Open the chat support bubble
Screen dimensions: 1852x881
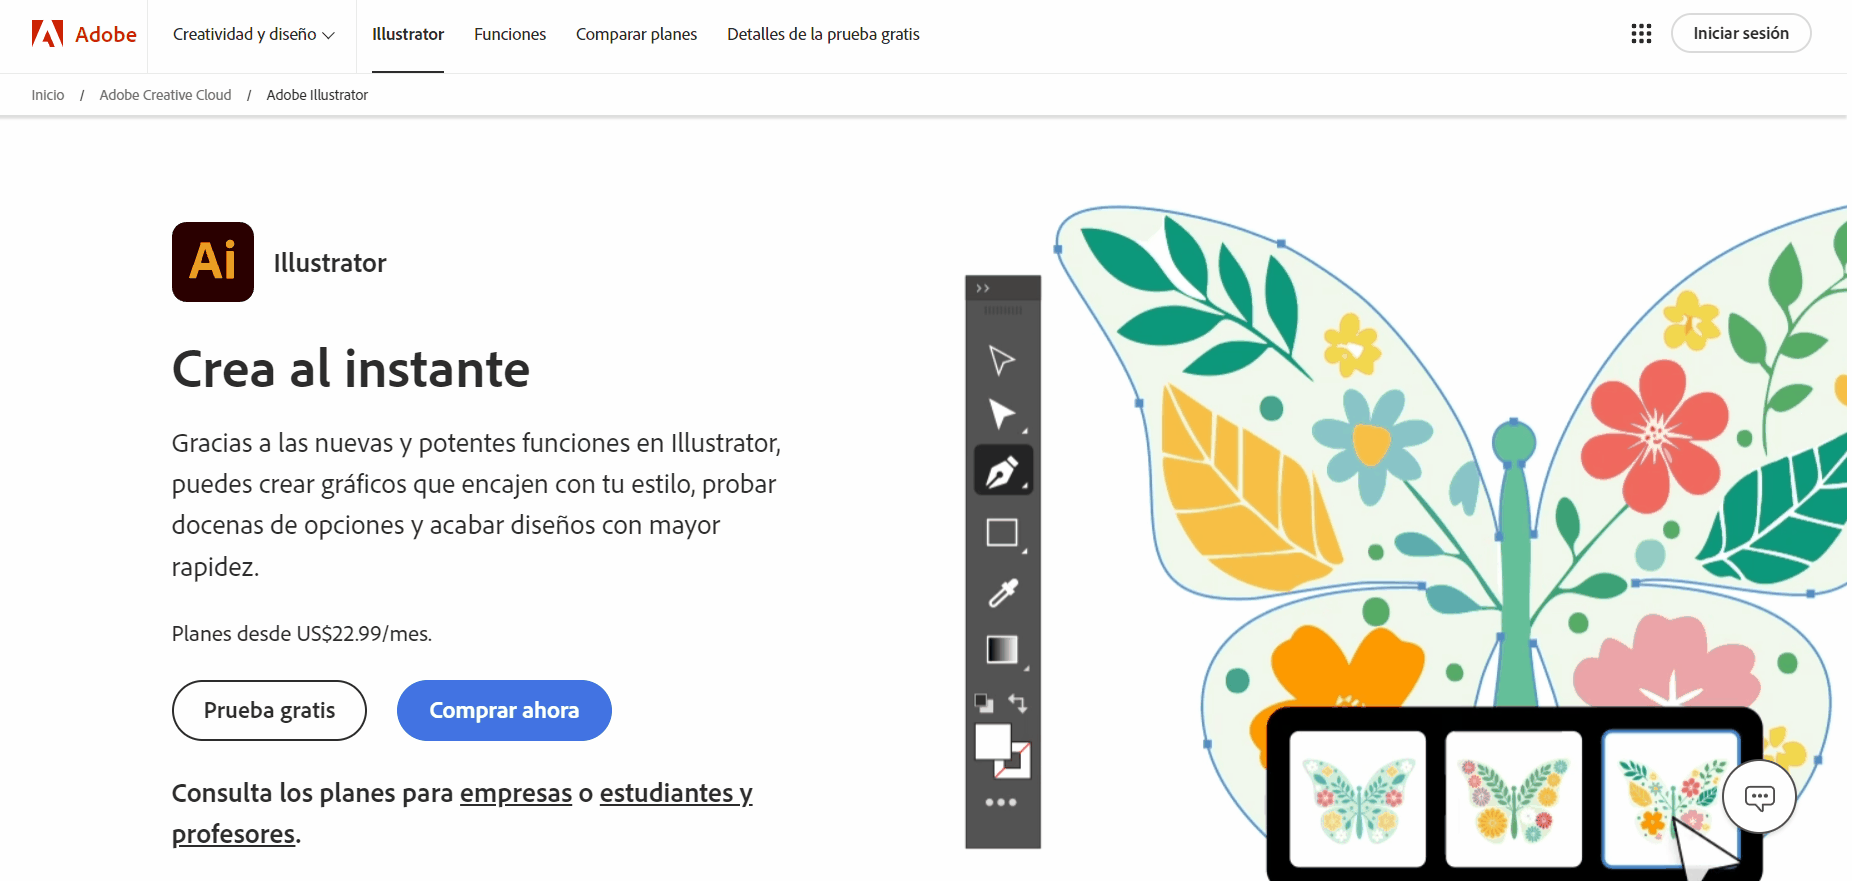pos(1759,797)
